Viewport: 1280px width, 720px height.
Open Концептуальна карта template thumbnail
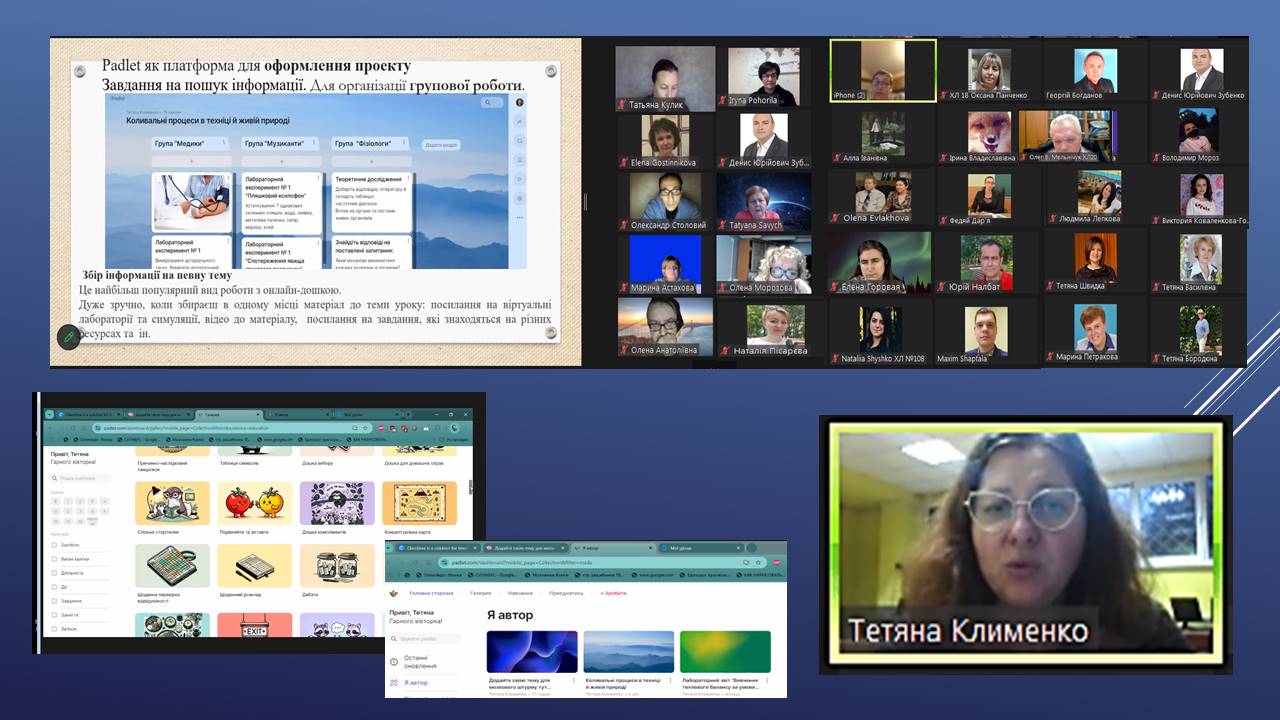click(x=420, y=503)
